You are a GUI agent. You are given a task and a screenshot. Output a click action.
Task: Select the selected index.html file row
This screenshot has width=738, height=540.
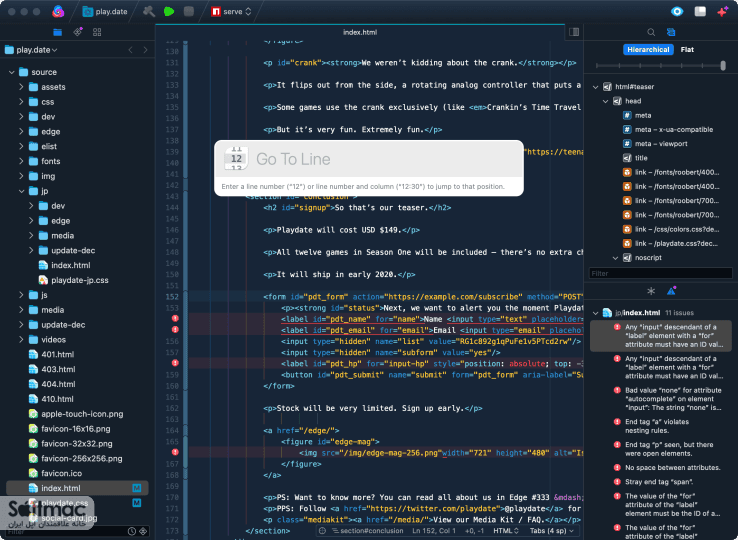click(77, 488)
